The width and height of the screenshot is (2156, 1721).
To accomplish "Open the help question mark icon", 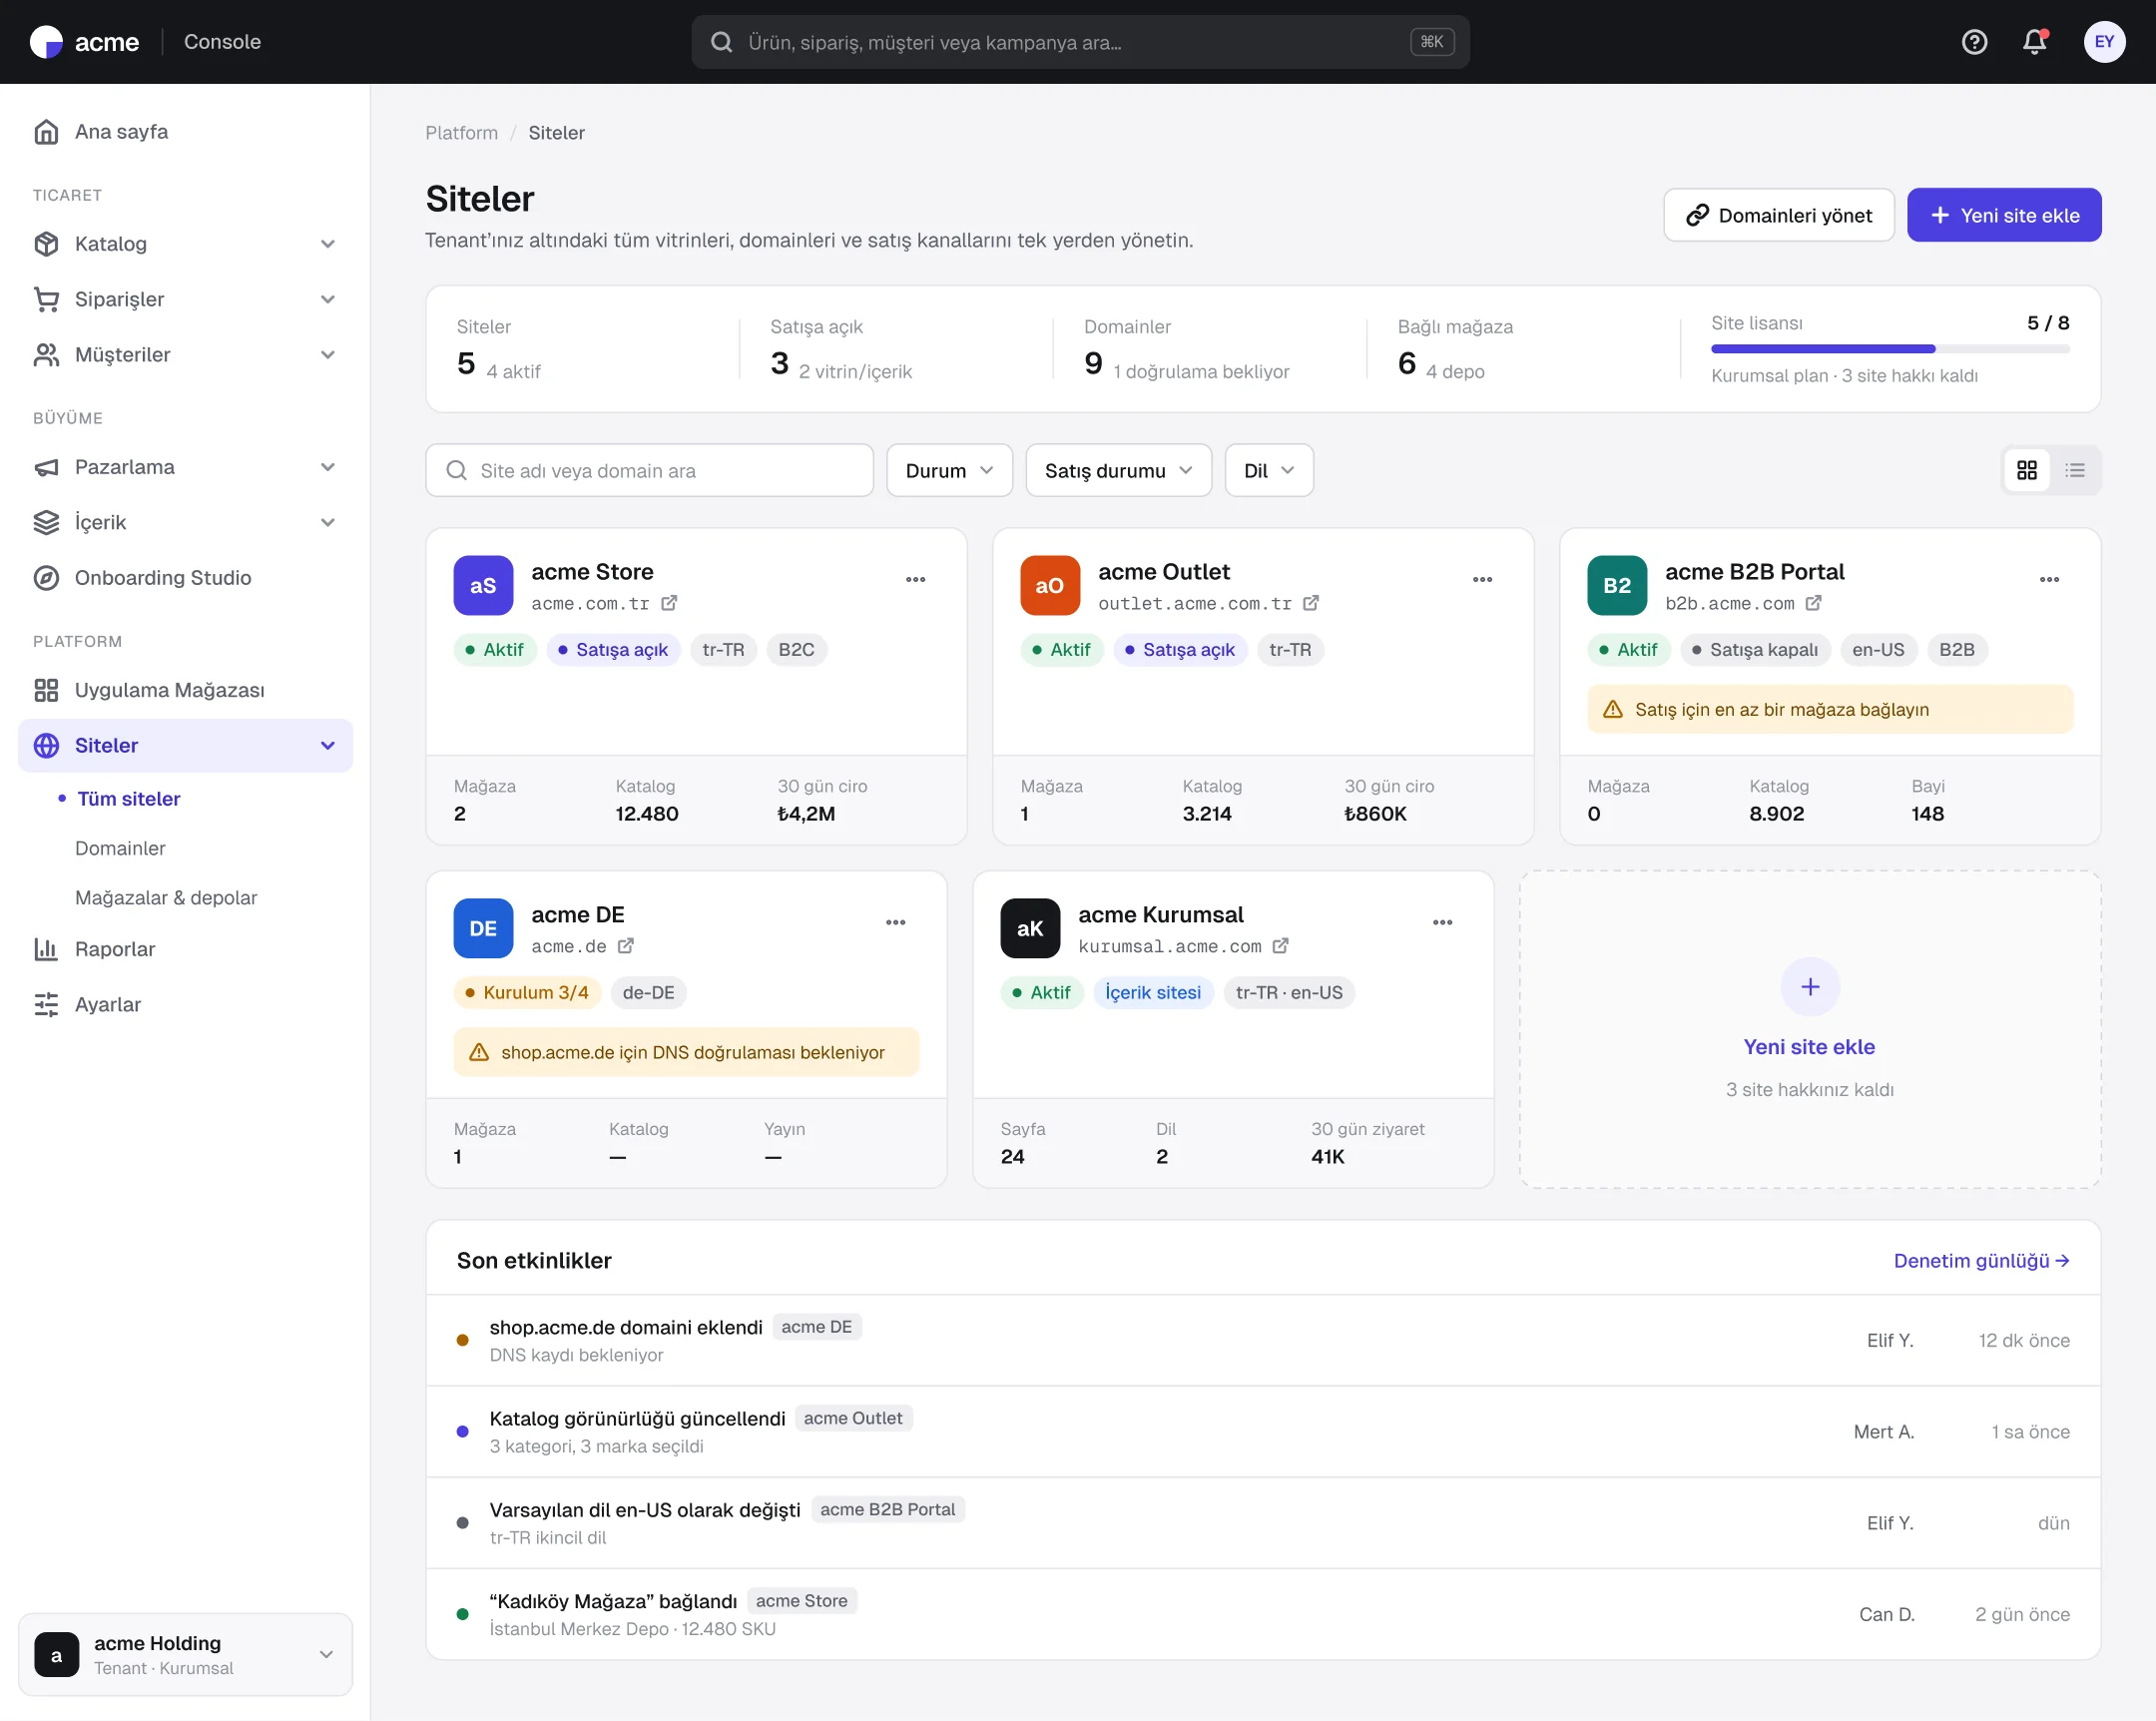I will 1974,42.
